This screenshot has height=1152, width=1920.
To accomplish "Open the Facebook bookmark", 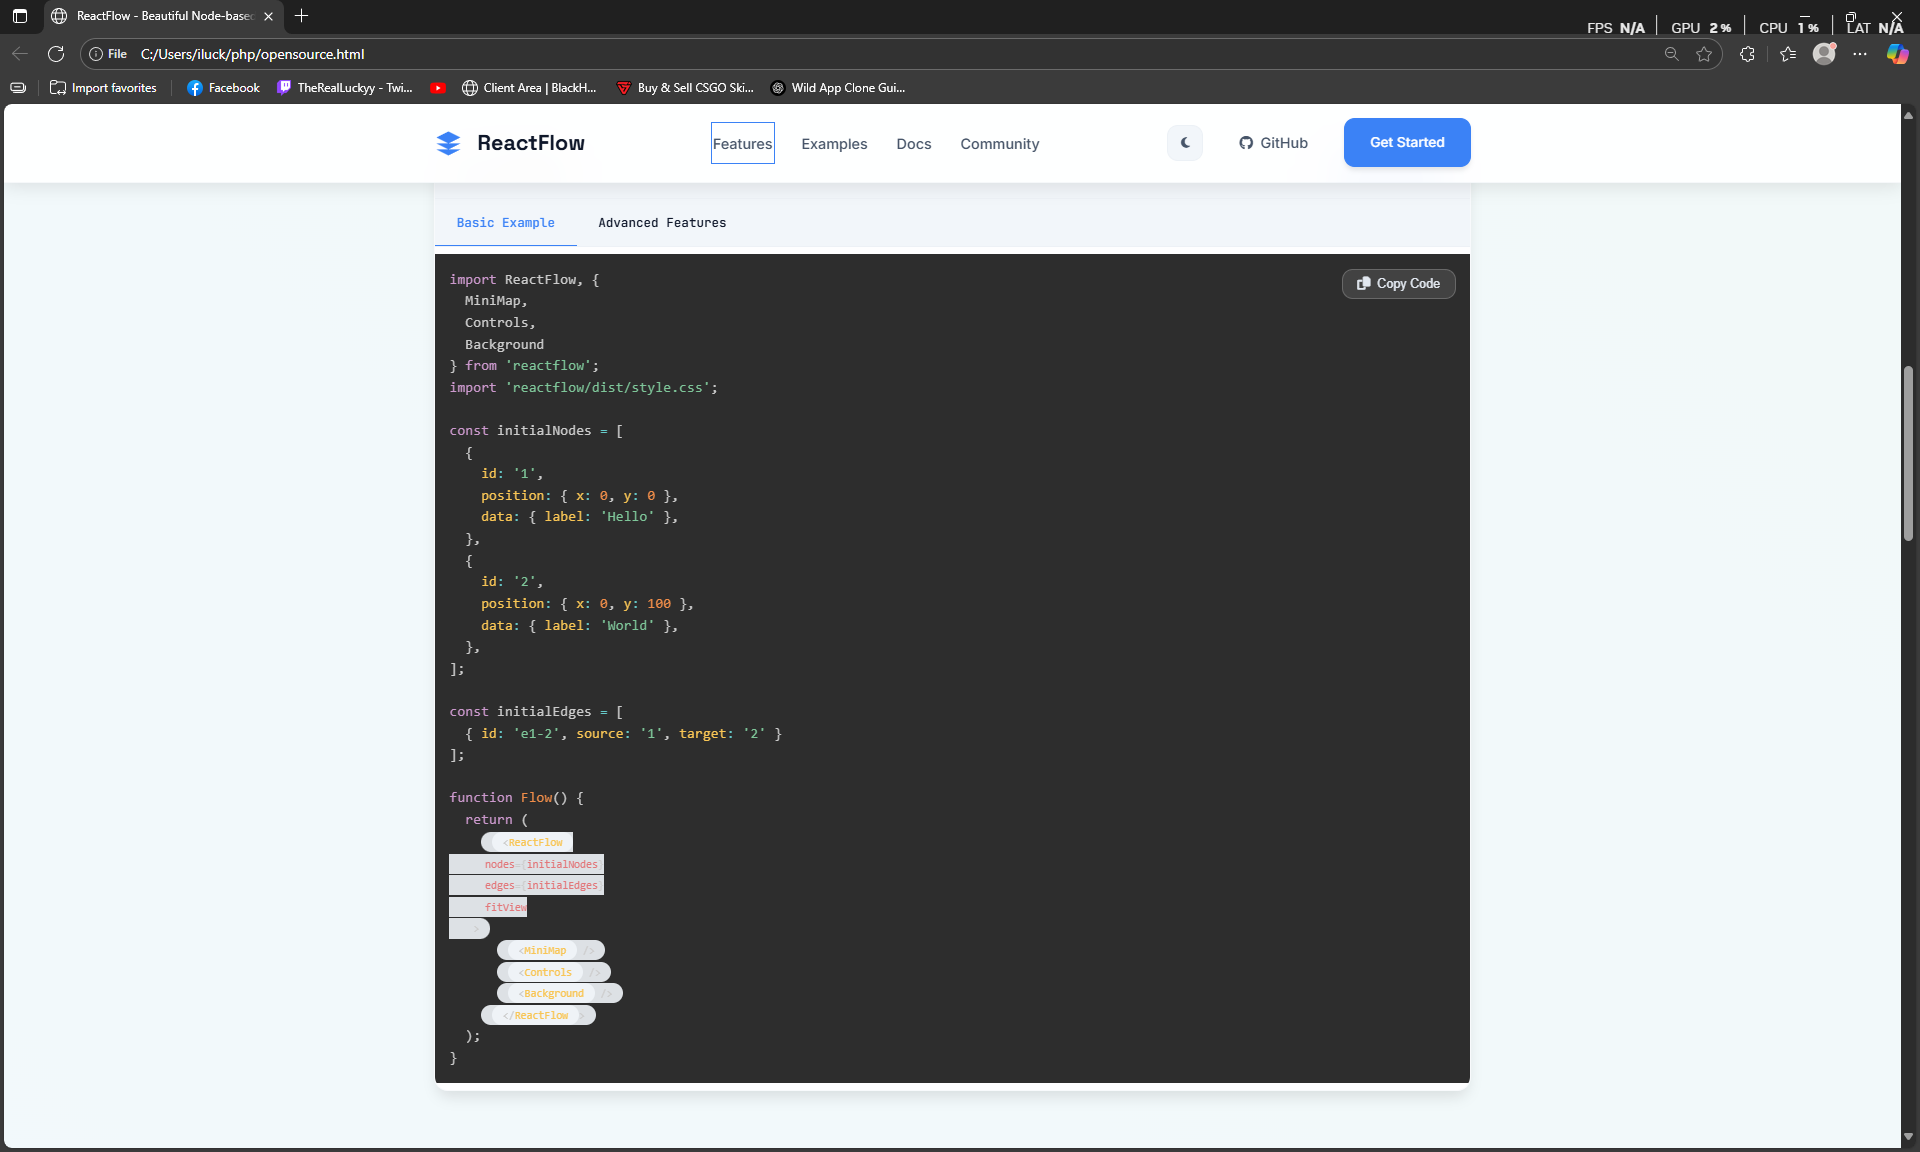I will tap(223, 88).
